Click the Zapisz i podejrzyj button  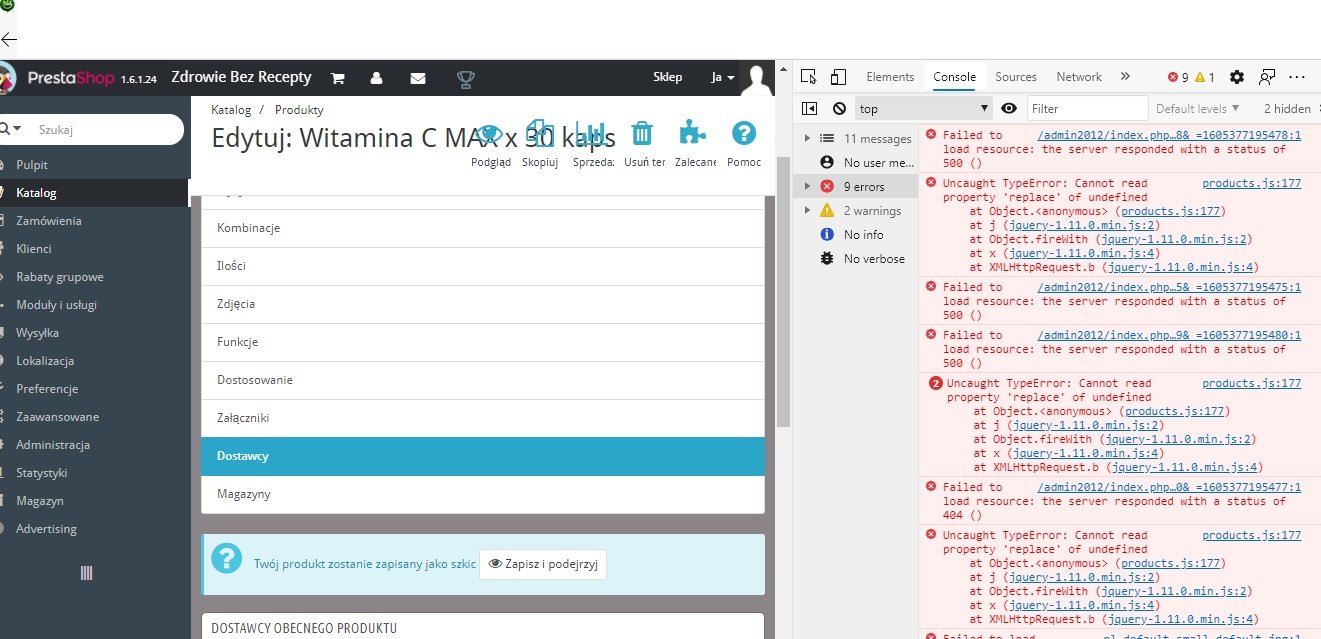(543, 564)
